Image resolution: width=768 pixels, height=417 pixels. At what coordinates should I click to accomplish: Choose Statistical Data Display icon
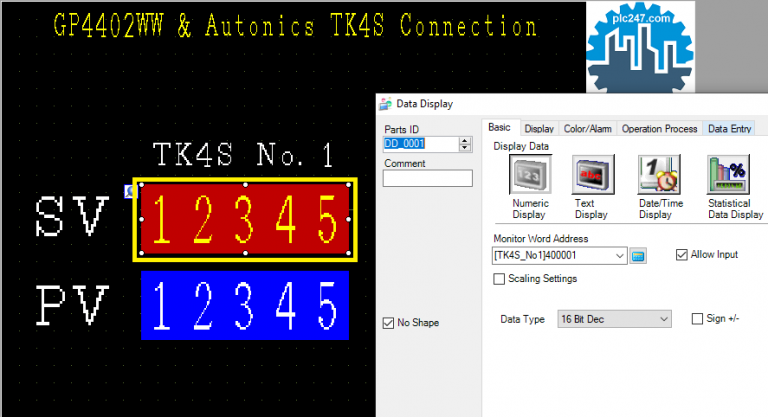(728, 174)
